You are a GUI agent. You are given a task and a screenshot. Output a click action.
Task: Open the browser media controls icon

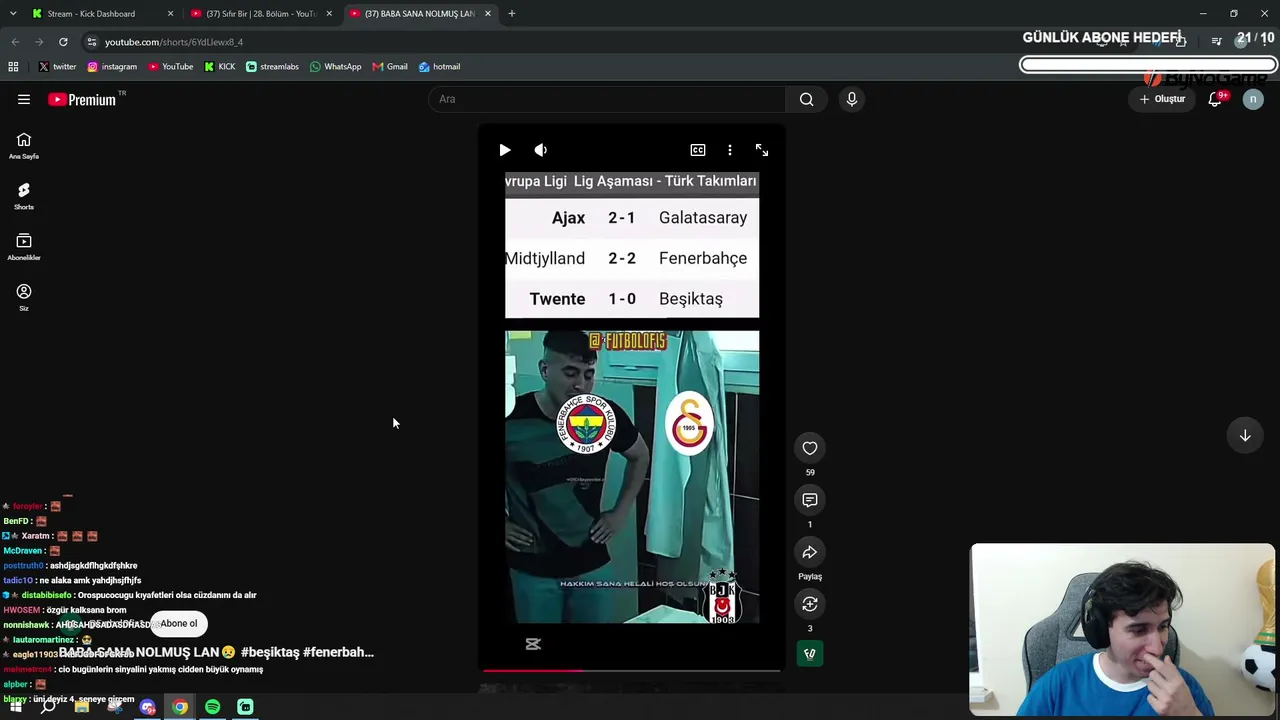coord(1216,42)
